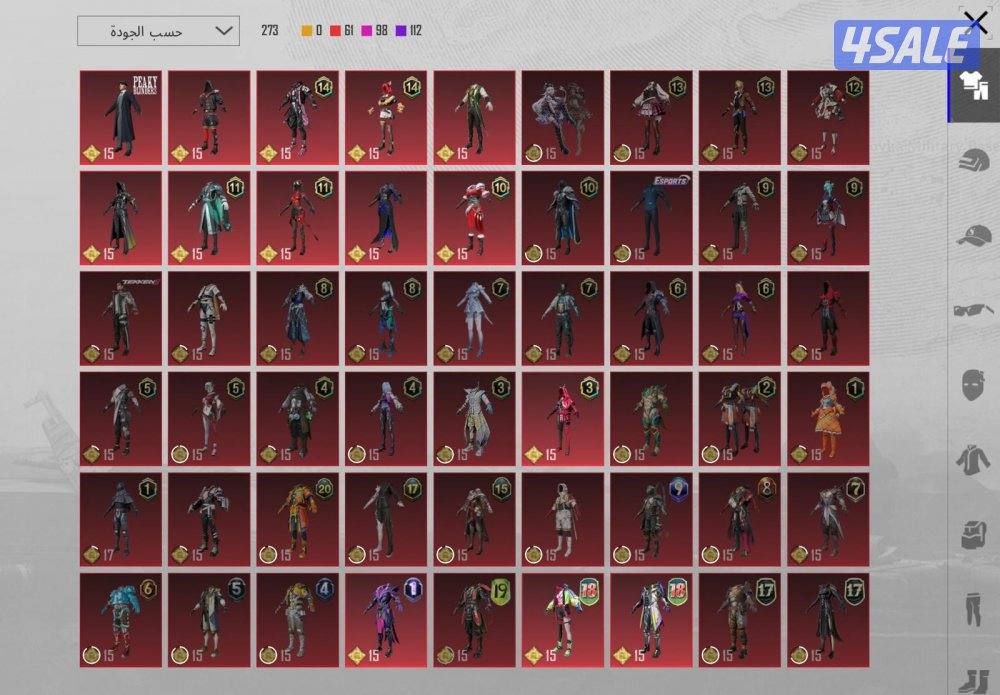Select the jacket category icon
Image resolution: width=1000 pixels, height=695 pixels.
tap(972, 459)
